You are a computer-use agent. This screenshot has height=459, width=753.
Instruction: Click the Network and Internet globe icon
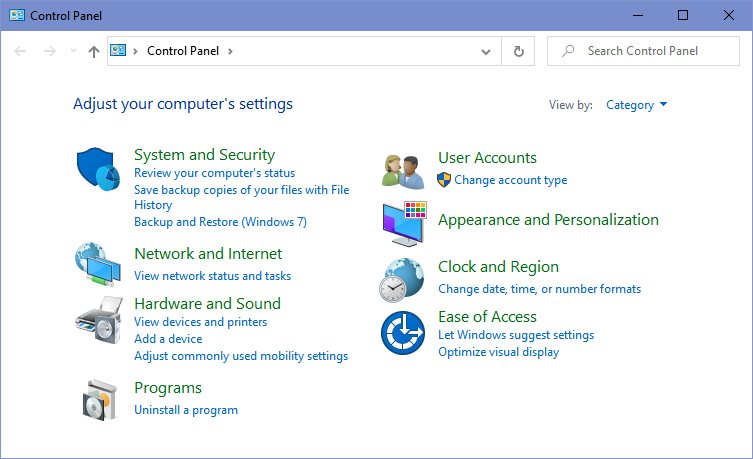(98, 264)
